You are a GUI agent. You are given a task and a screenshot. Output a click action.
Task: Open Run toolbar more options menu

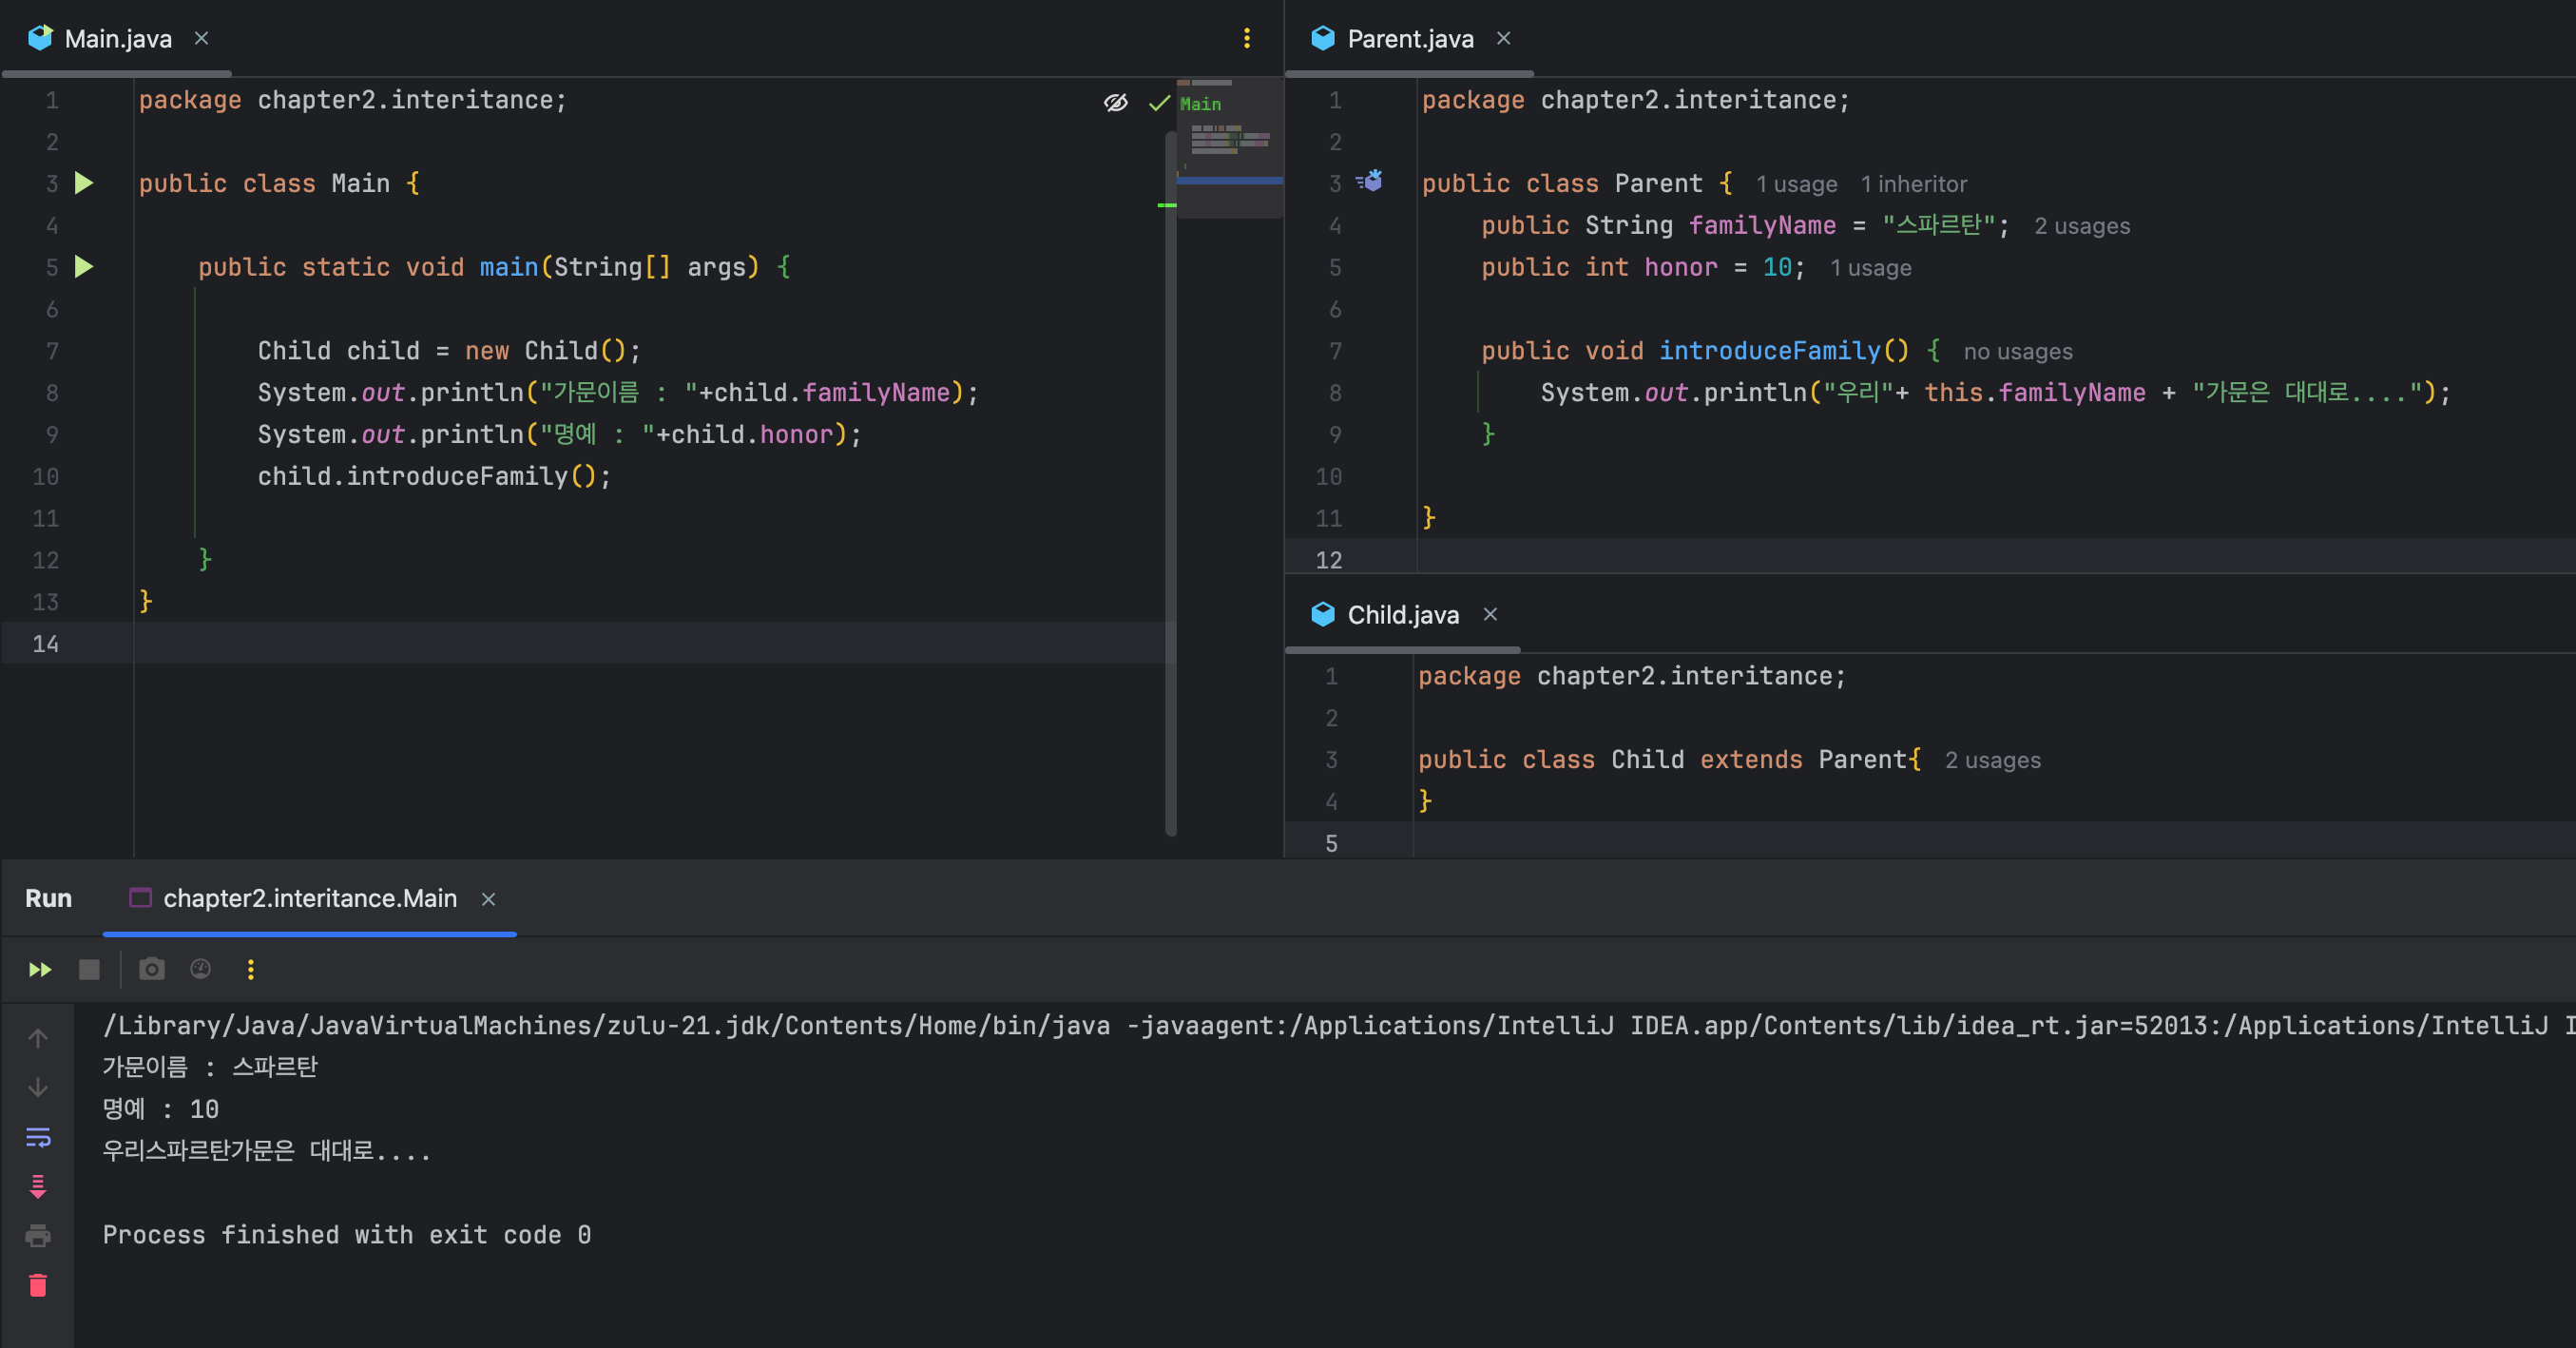click(251, 969)
